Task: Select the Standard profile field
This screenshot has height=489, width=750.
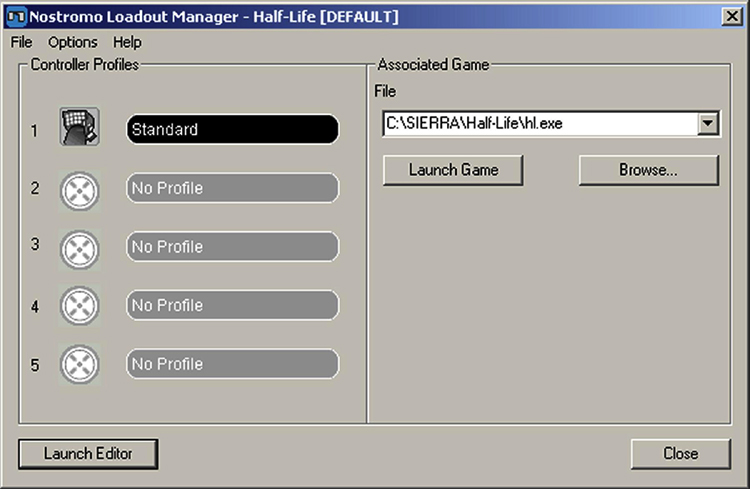Action: click(232, 130)
